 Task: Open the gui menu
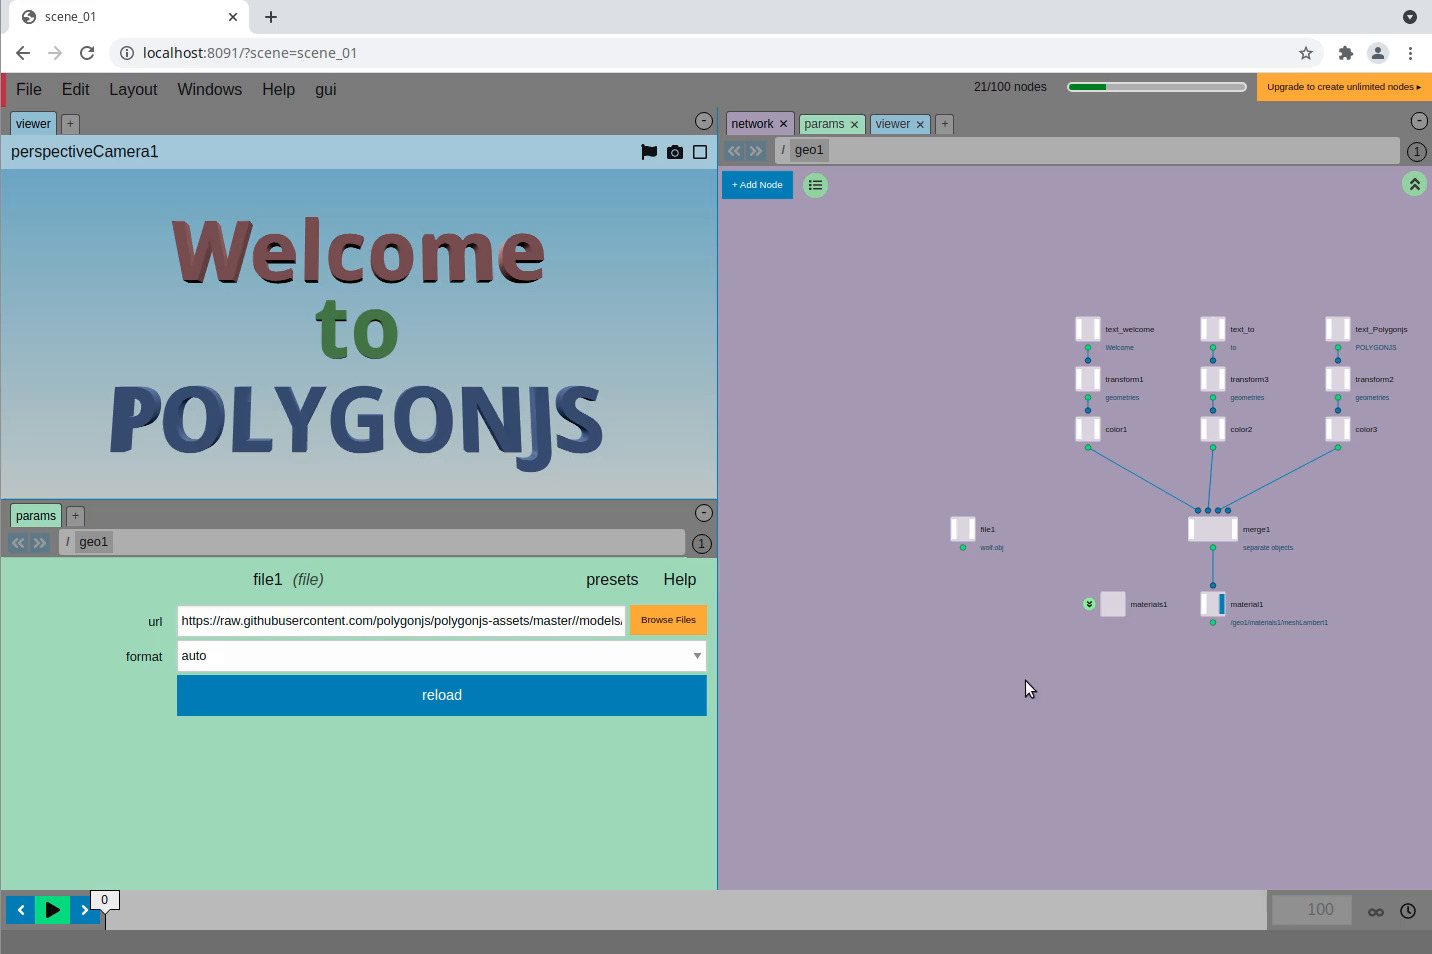click(x=325, y=89)
